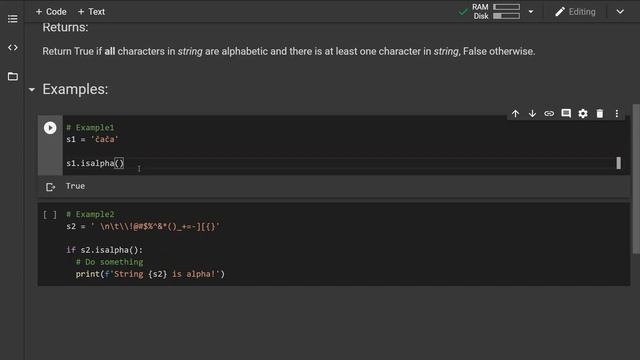This screenshot has width=640, height=360.
Task: Open the runtime connection dropdown arrow
Action: pos(531,12)
